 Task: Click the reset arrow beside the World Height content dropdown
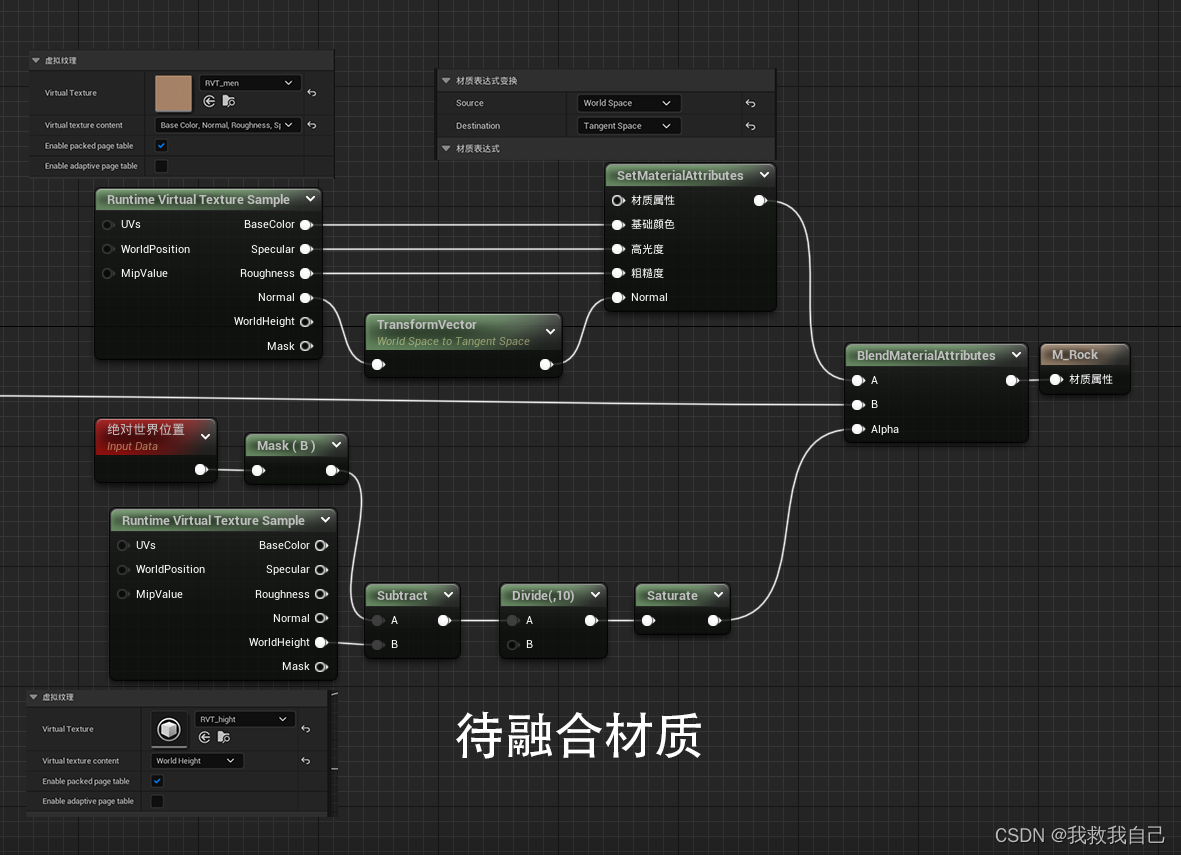pyautogui.click(x=306, y=761)
